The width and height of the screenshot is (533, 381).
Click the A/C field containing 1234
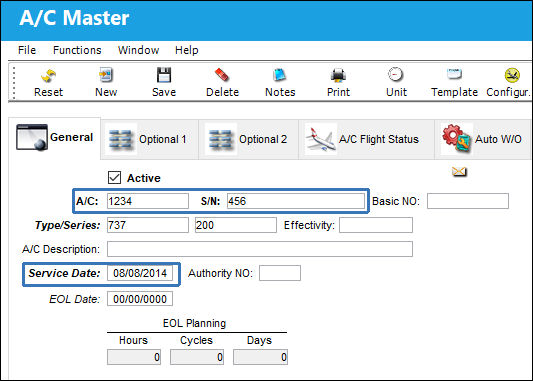(148, 201)
